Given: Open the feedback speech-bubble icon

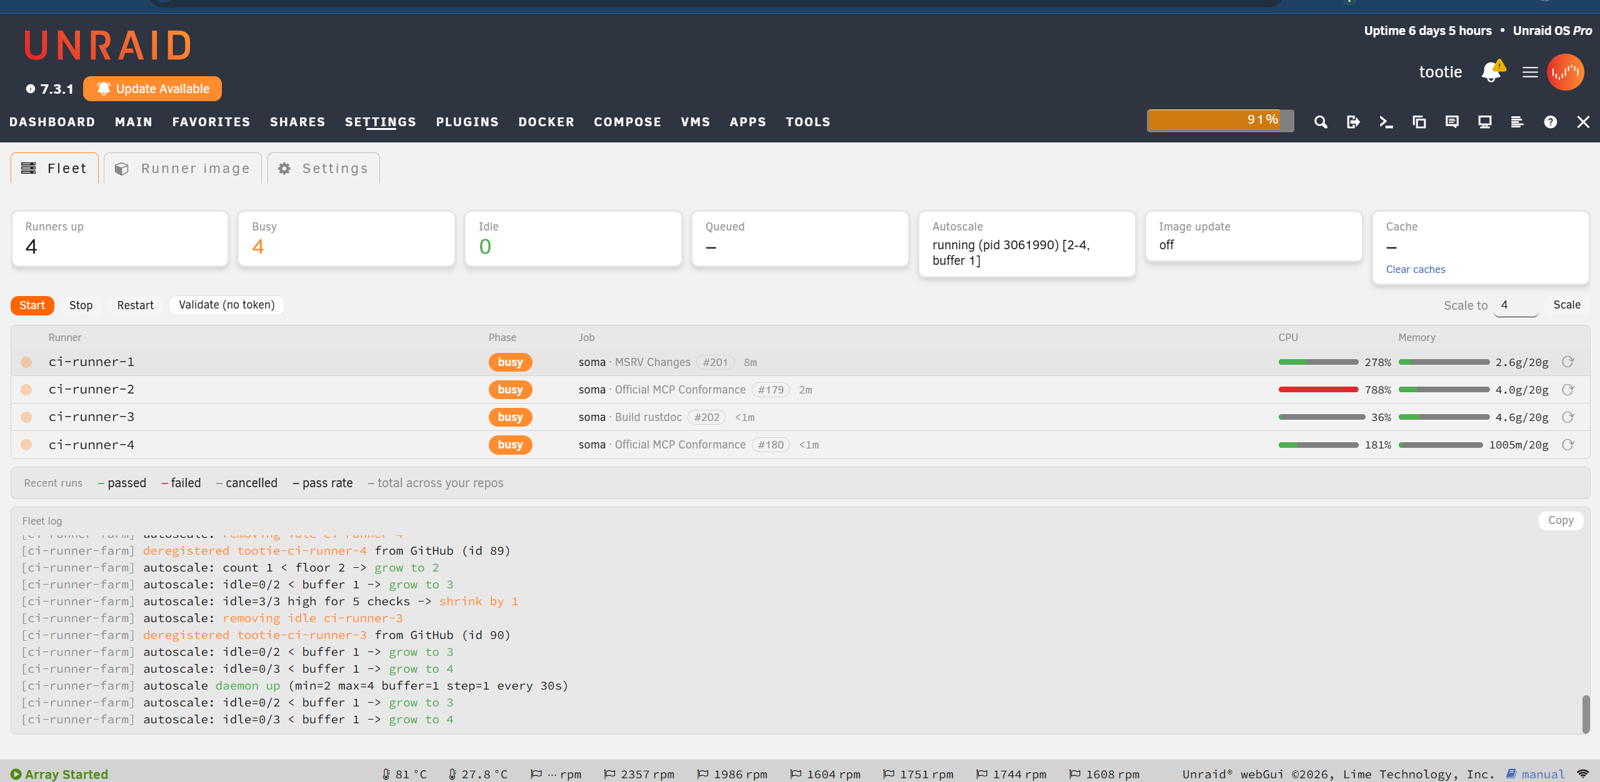Looking at the screenshot, I should 1452,122.
